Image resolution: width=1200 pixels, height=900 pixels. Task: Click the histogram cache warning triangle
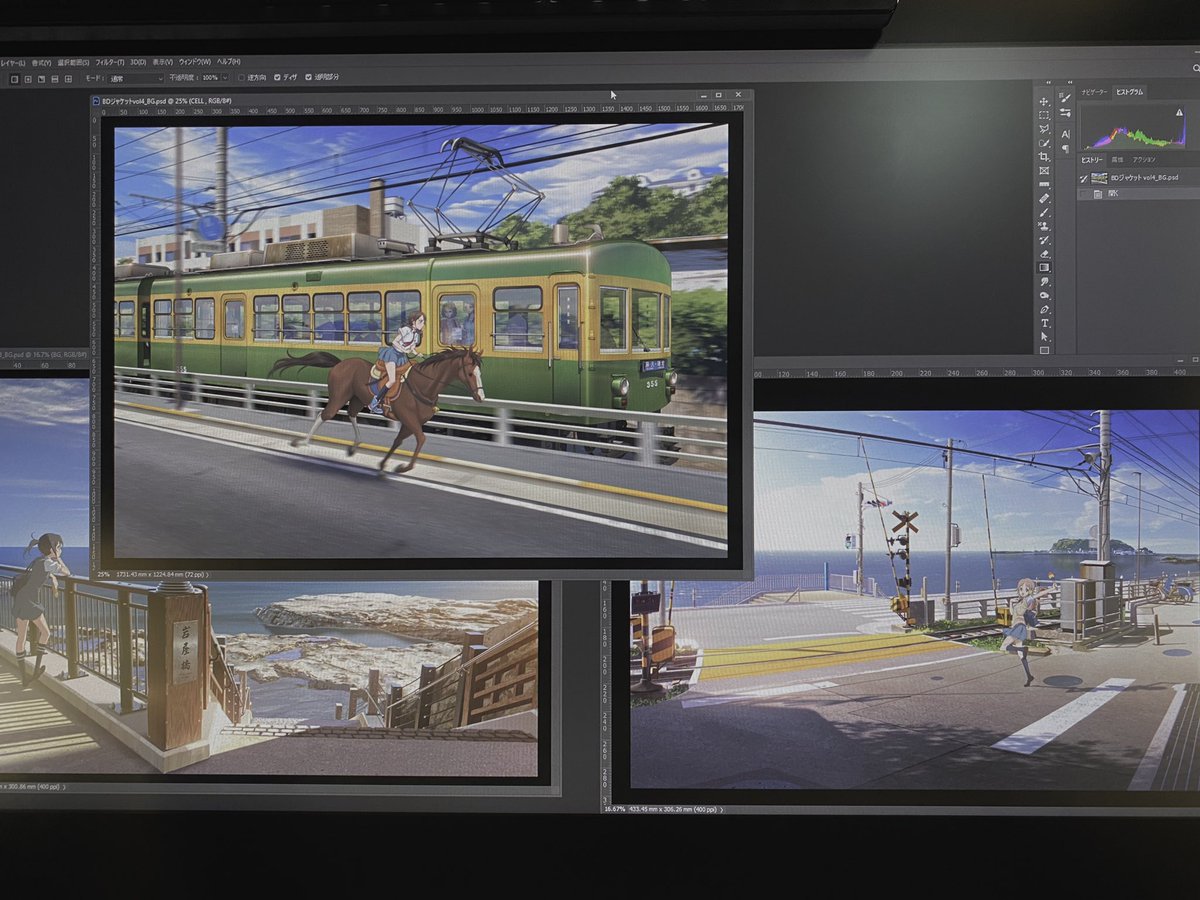[1180, 112]
